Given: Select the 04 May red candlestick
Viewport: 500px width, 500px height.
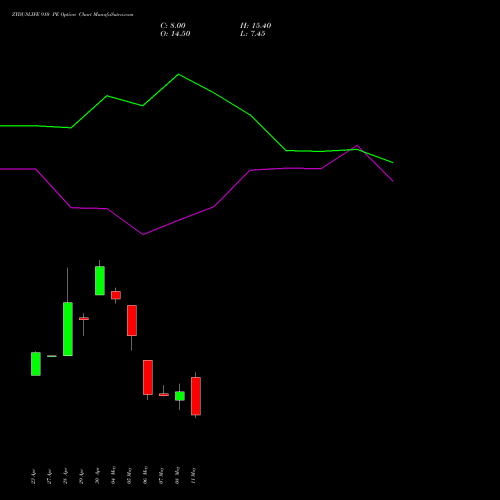Looking at the screenshot, I should pyautogui.click(x=116, y=295).
